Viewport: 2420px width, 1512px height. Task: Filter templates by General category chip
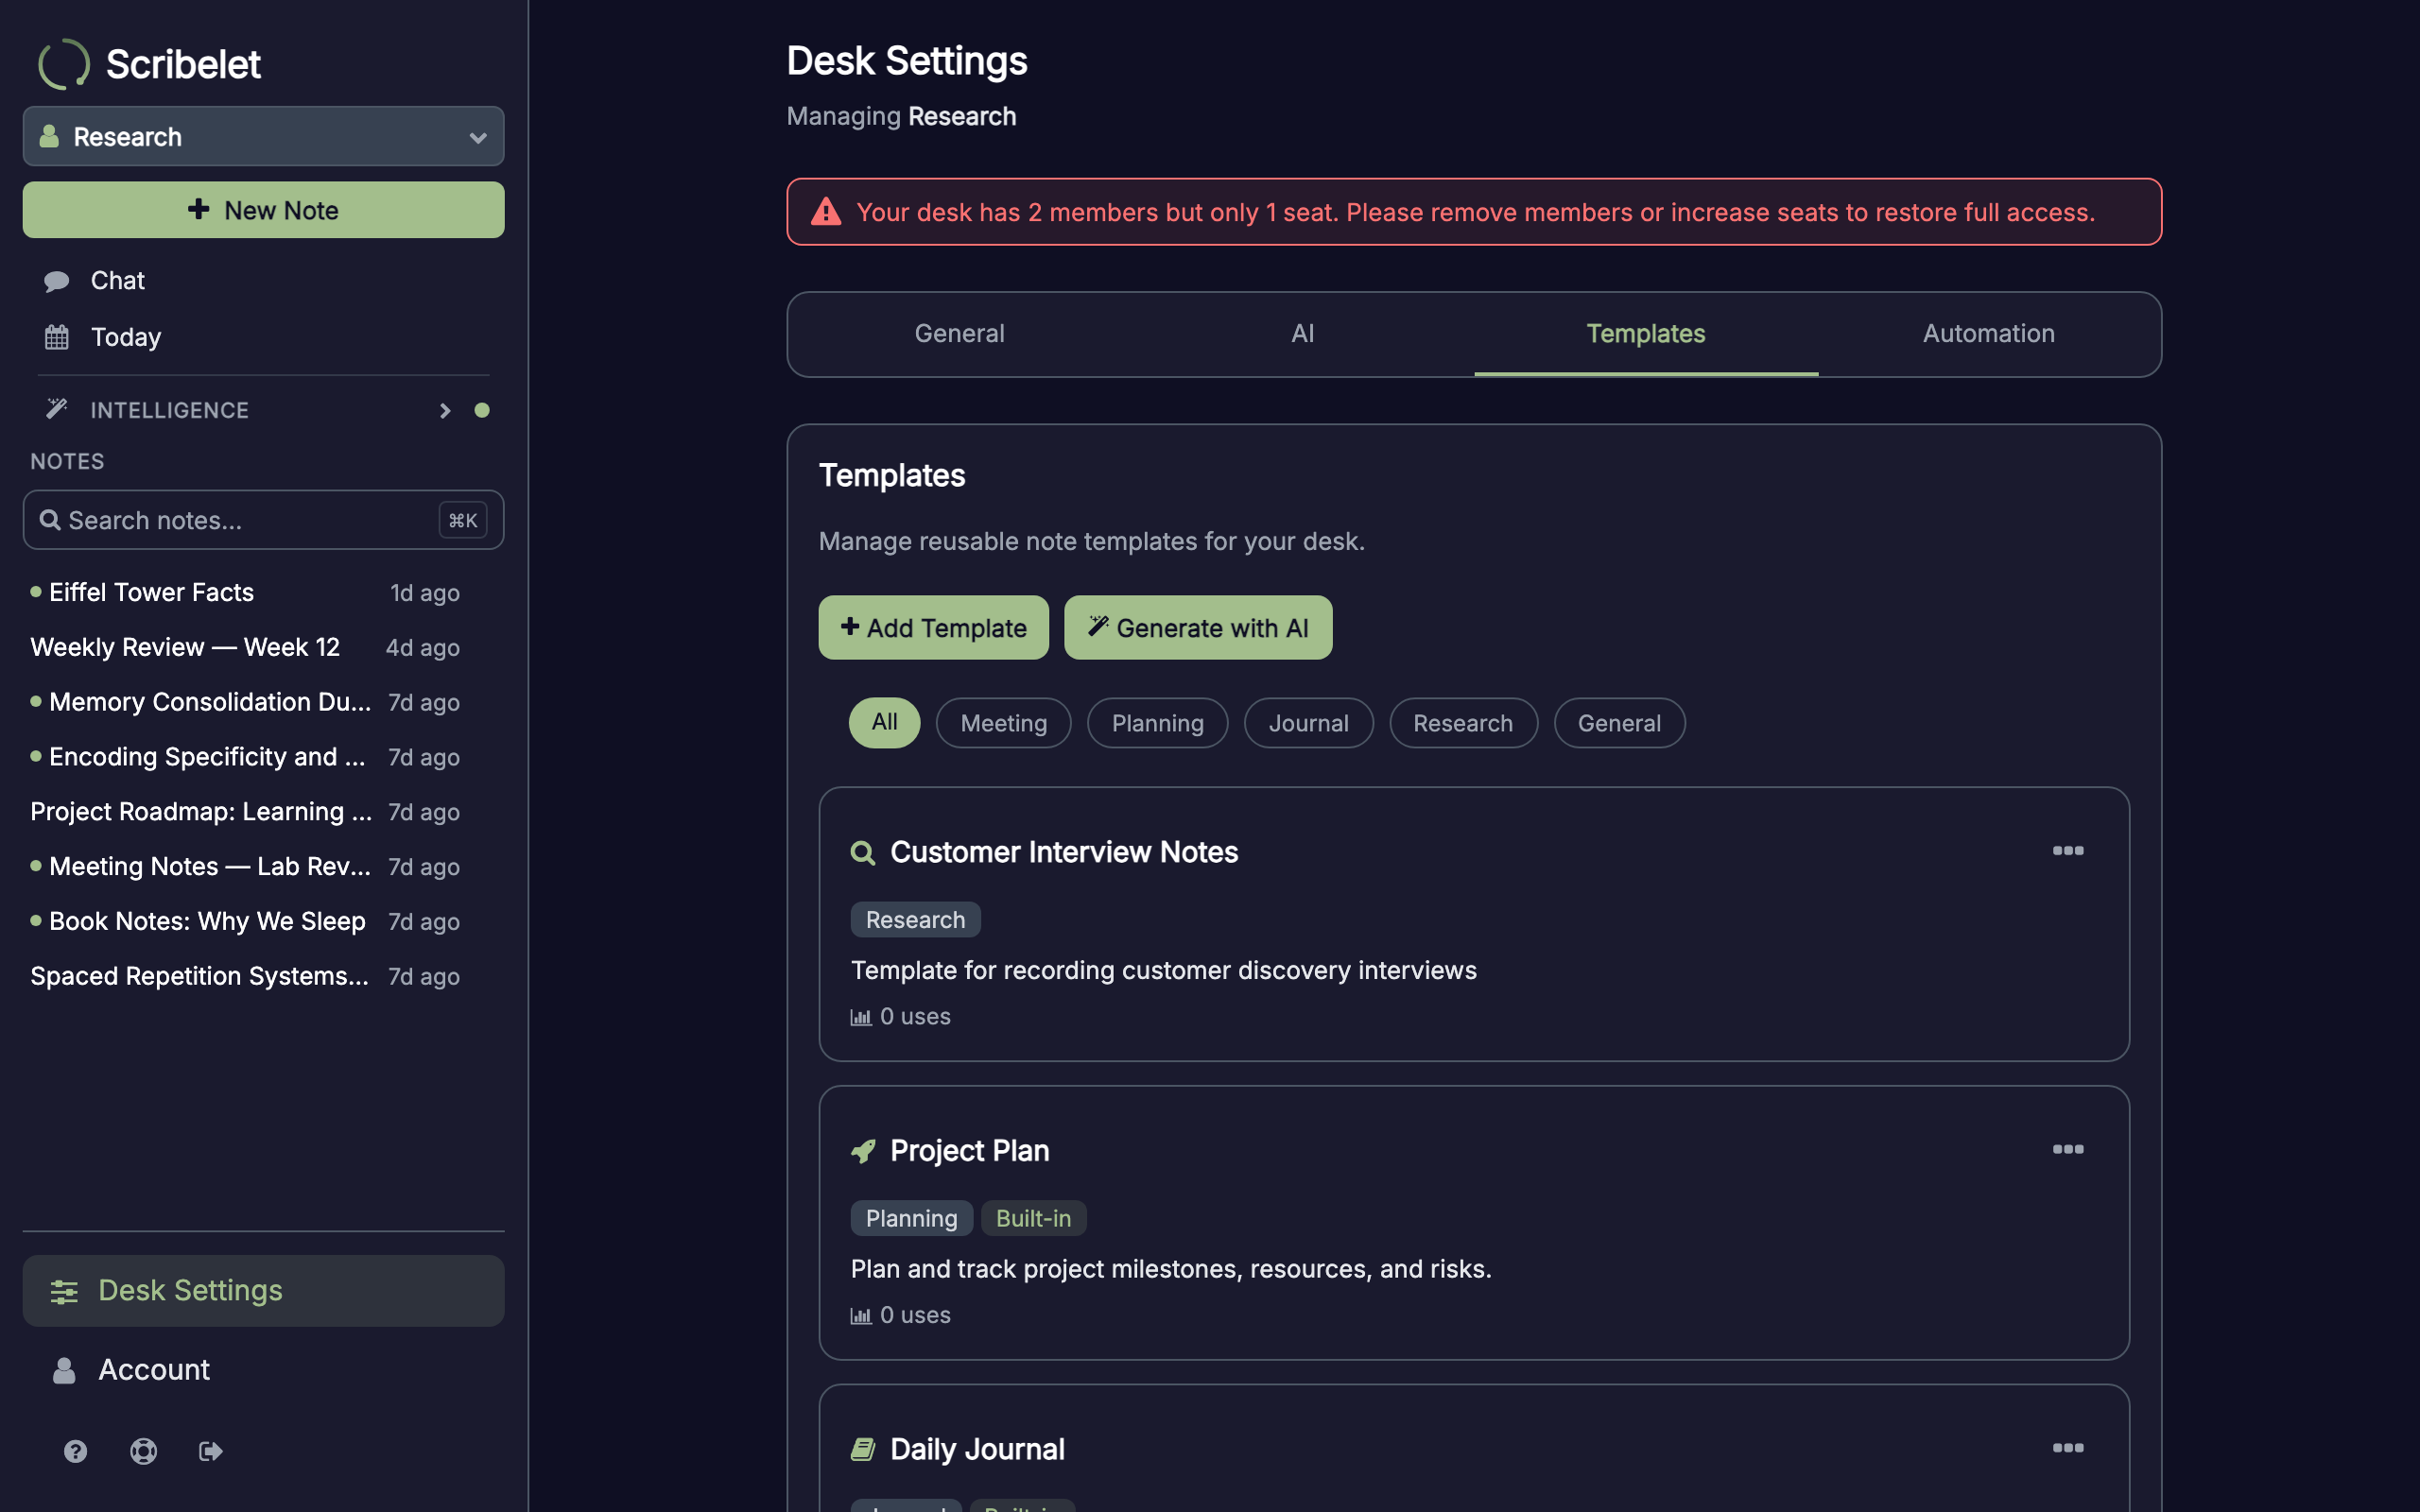click(1619, 722)
